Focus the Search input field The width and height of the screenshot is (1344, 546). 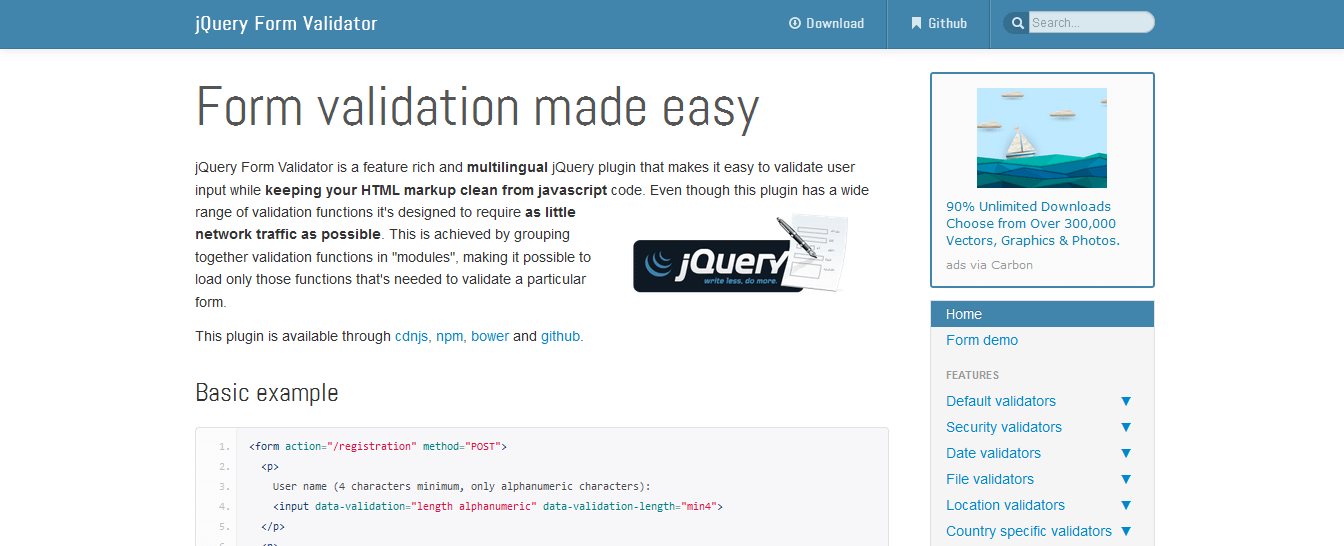[1090, 23]
